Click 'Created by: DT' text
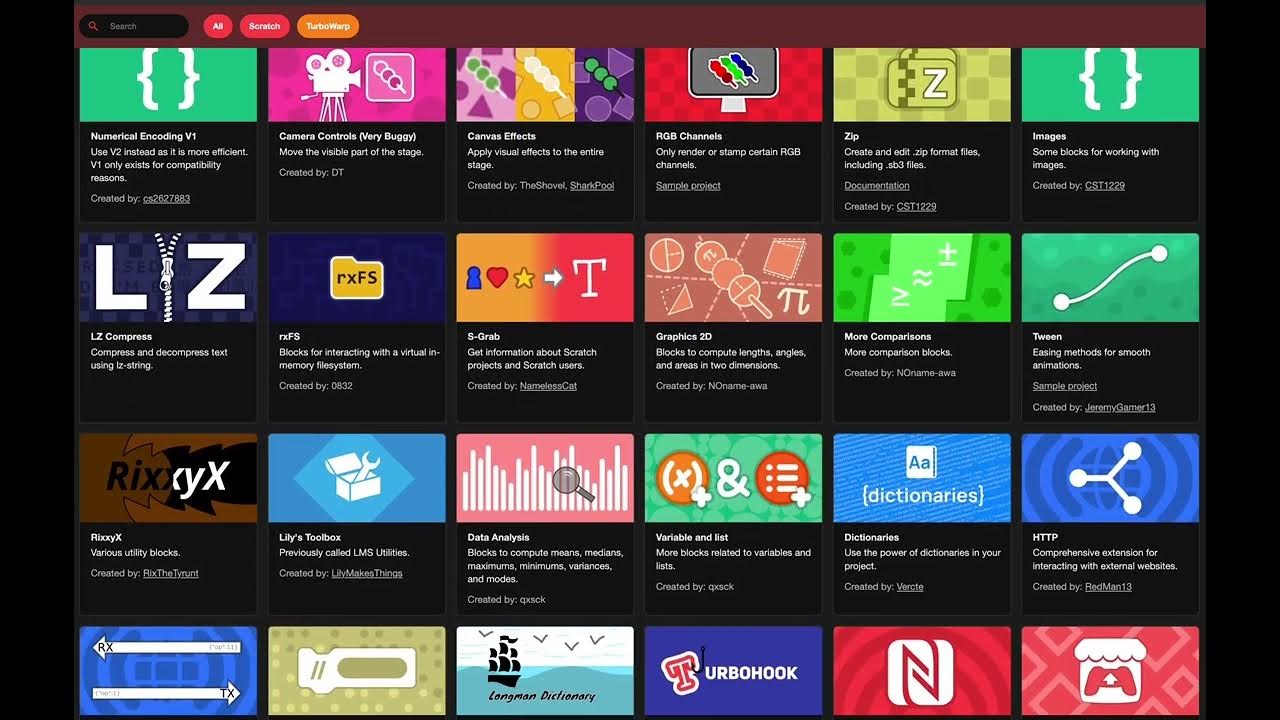The width and height of the screenshot is (1280, 720). click(x=312, y=173)
